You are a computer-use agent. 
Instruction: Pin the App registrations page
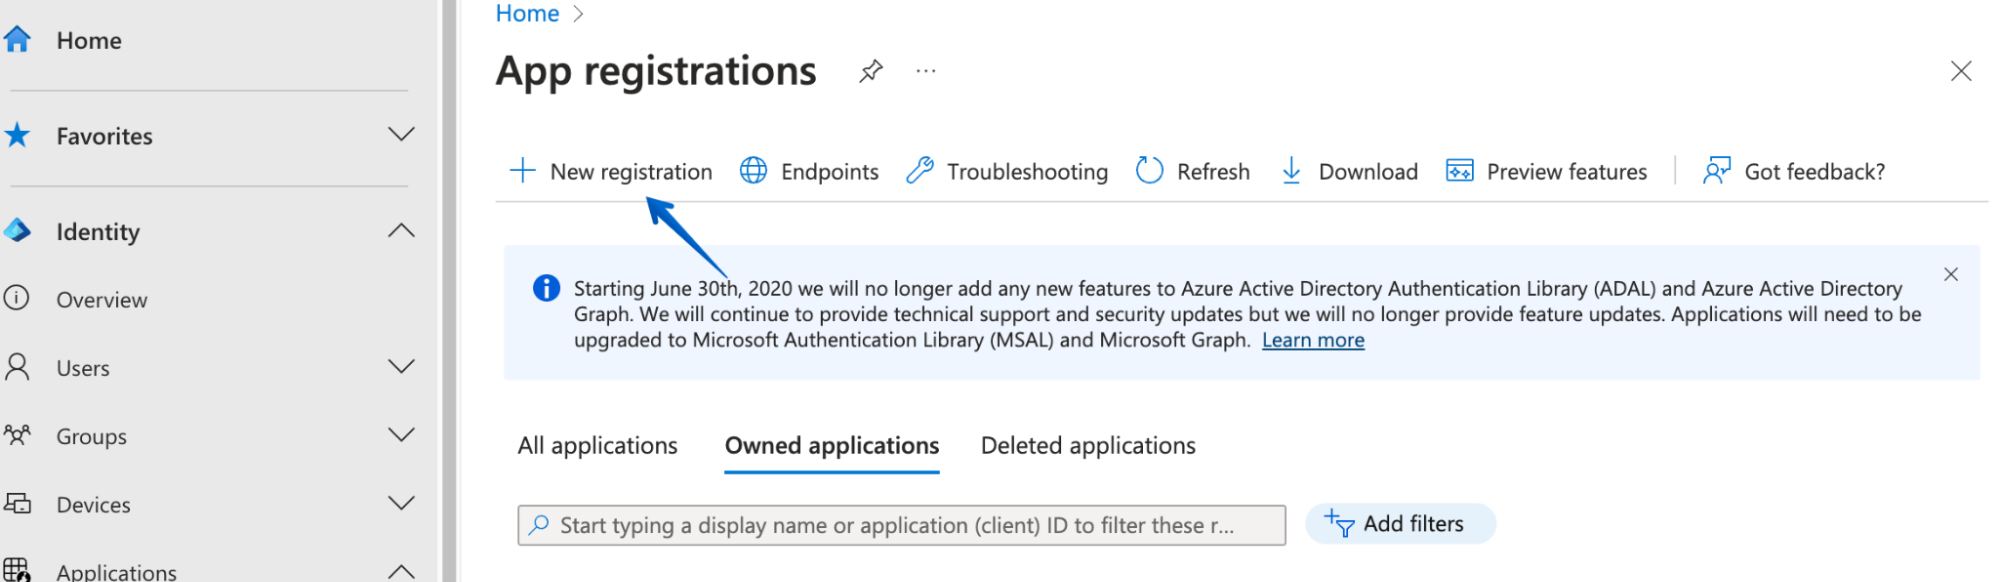point(871,71)
